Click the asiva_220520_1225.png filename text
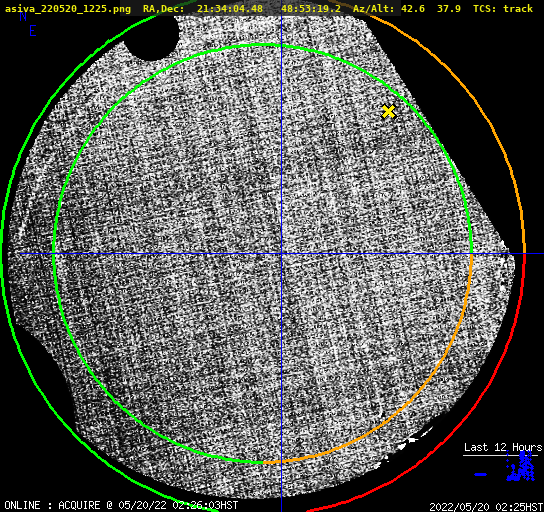This screenshot has height=512, width=544. click(x=68, y=8)
